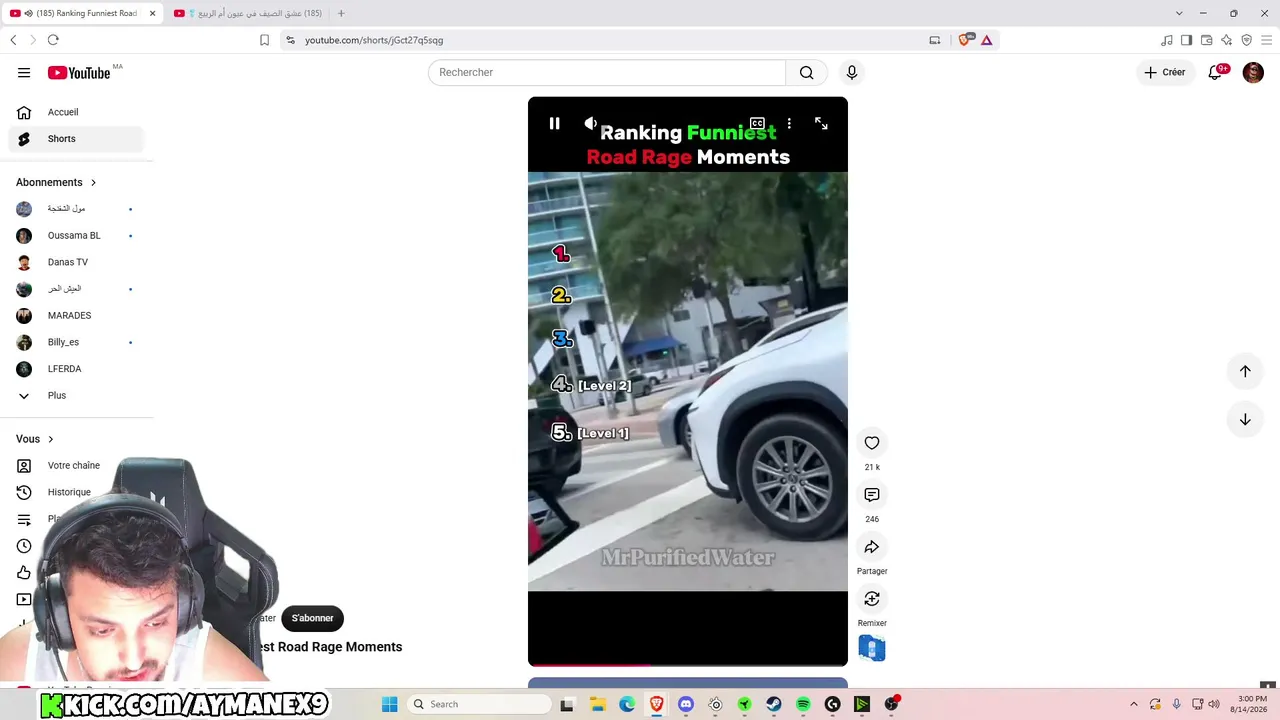Mute the Shorts volume speaker
Image resolution: width=1280 pixels, height=720 pixels.
coord(591,123)
